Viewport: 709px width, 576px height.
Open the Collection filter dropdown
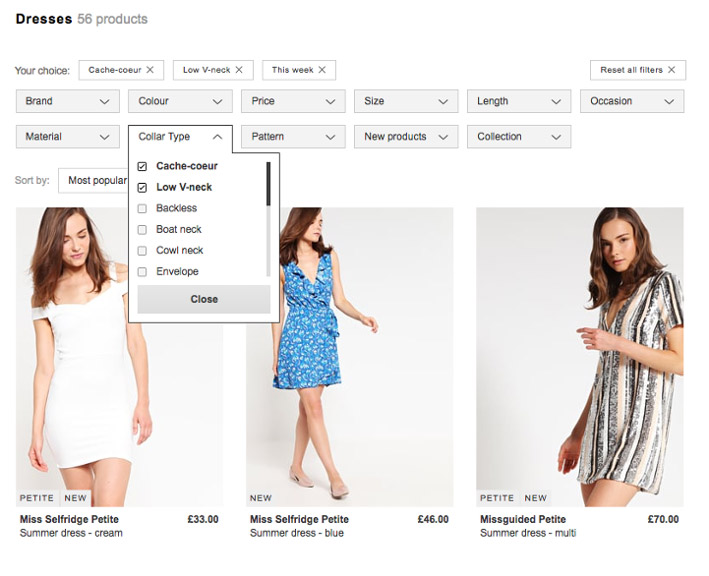tap(519, 137)
